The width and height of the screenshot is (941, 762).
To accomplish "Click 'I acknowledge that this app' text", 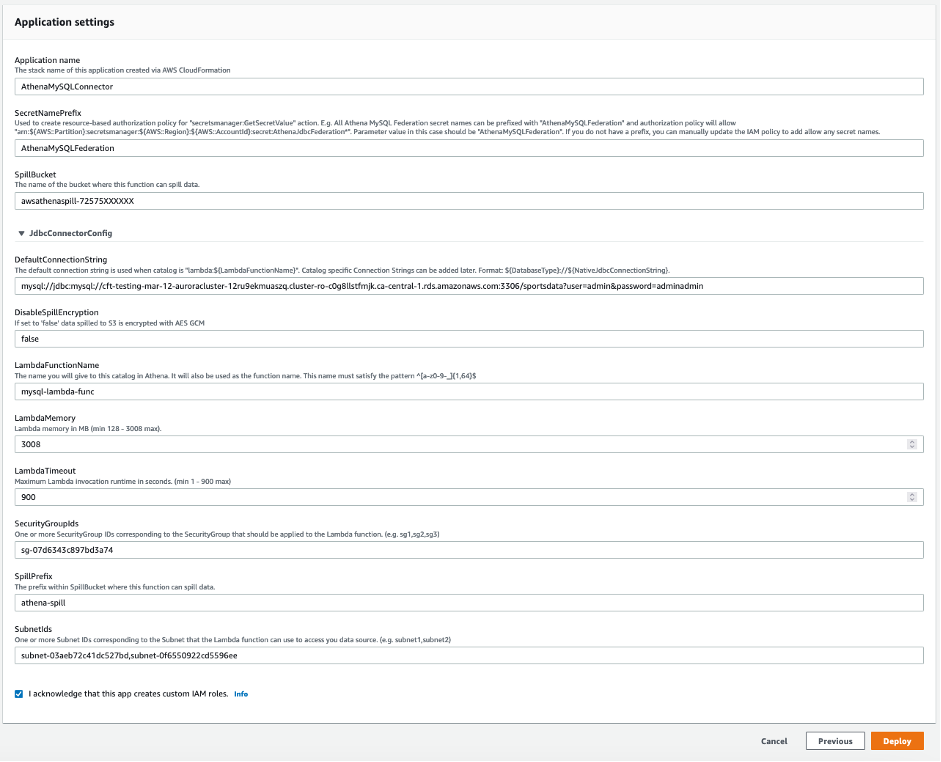I will click(x=128, y=694).
